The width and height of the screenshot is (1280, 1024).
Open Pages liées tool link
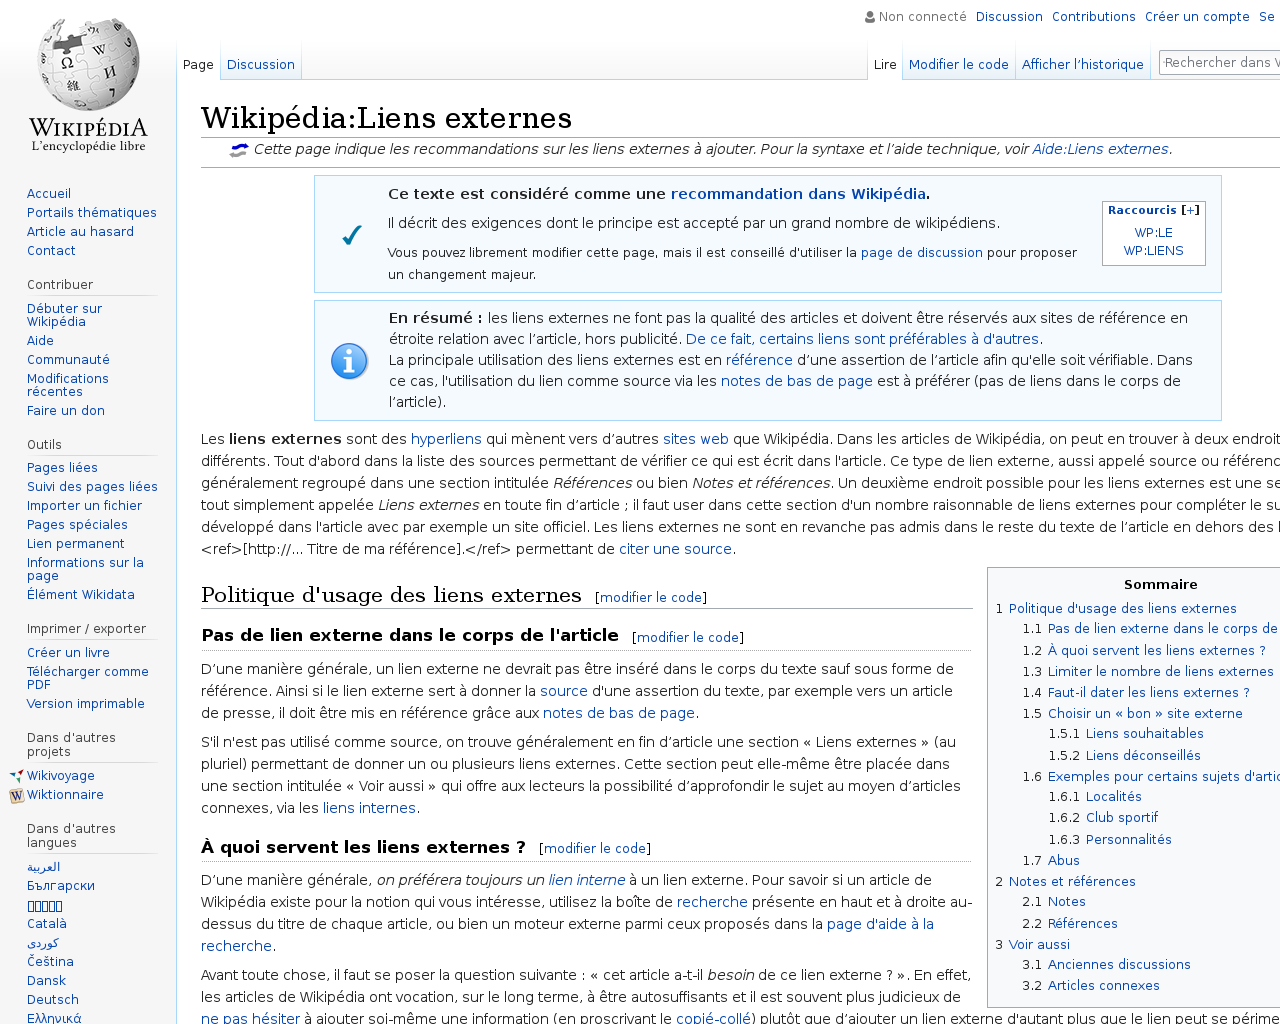62,468
